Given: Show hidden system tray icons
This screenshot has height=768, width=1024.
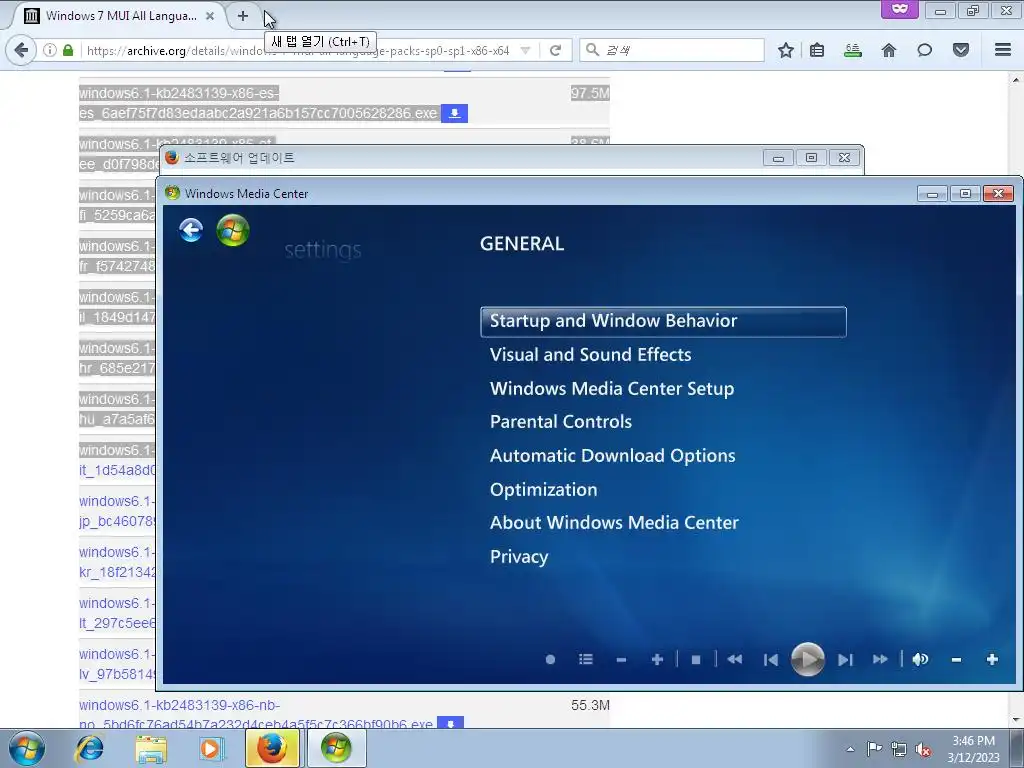Looking at the screenshot, I should pos(850,749).
